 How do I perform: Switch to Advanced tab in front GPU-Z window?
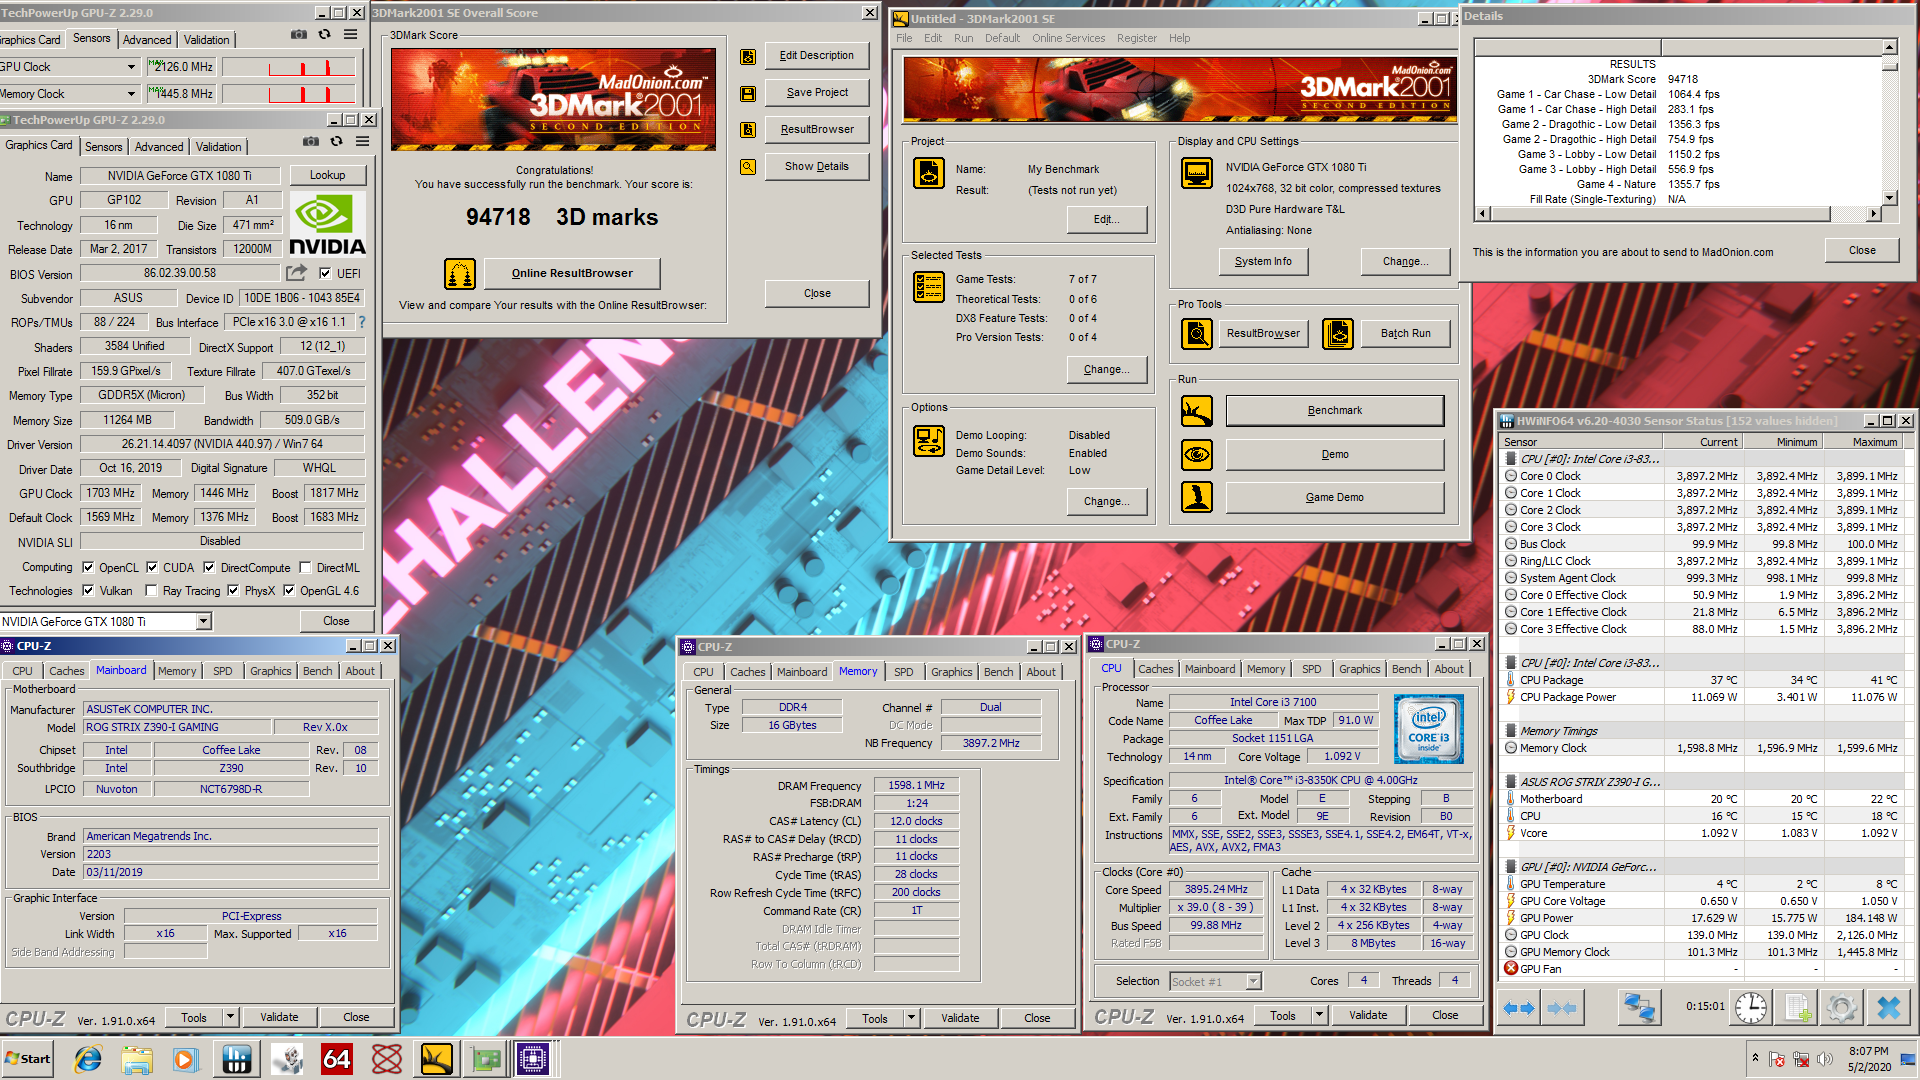click(159, 146)
